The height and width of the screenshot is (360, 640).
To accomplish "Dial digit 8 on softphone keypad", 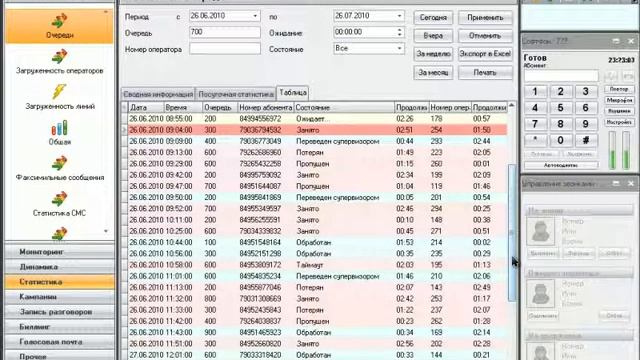I will pyautogui.click(x=560, y=124).
